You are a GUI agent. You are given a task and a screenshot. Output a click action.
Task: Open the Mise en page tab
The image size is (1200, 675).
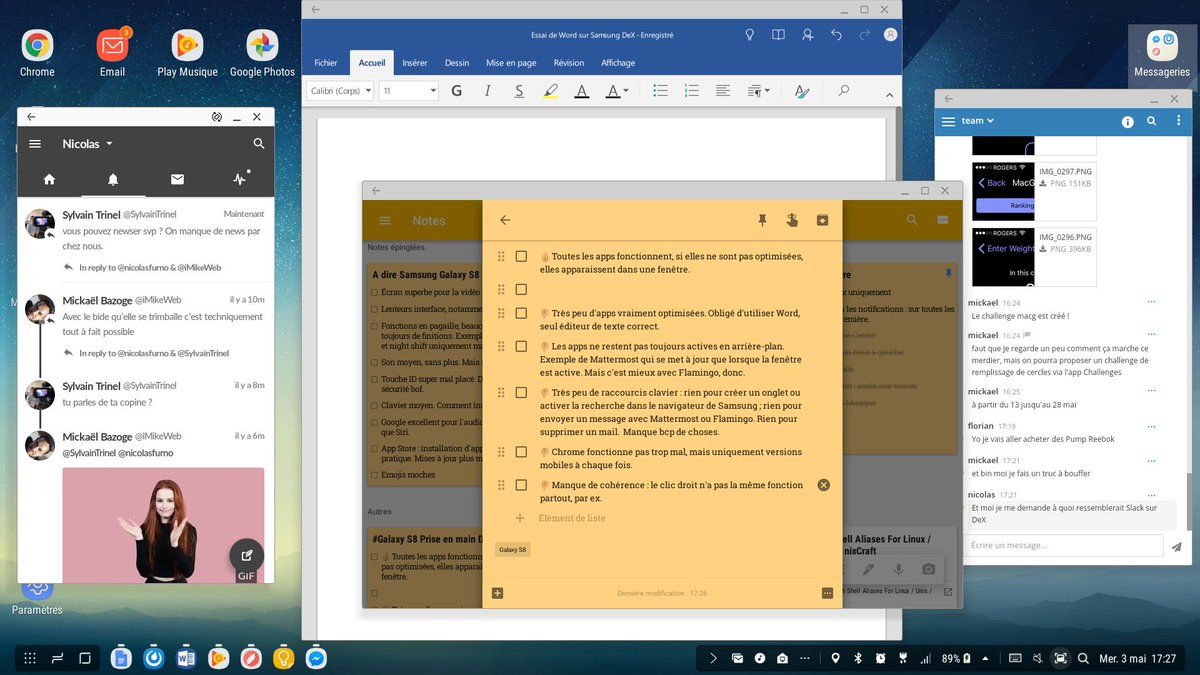point(511,63)
